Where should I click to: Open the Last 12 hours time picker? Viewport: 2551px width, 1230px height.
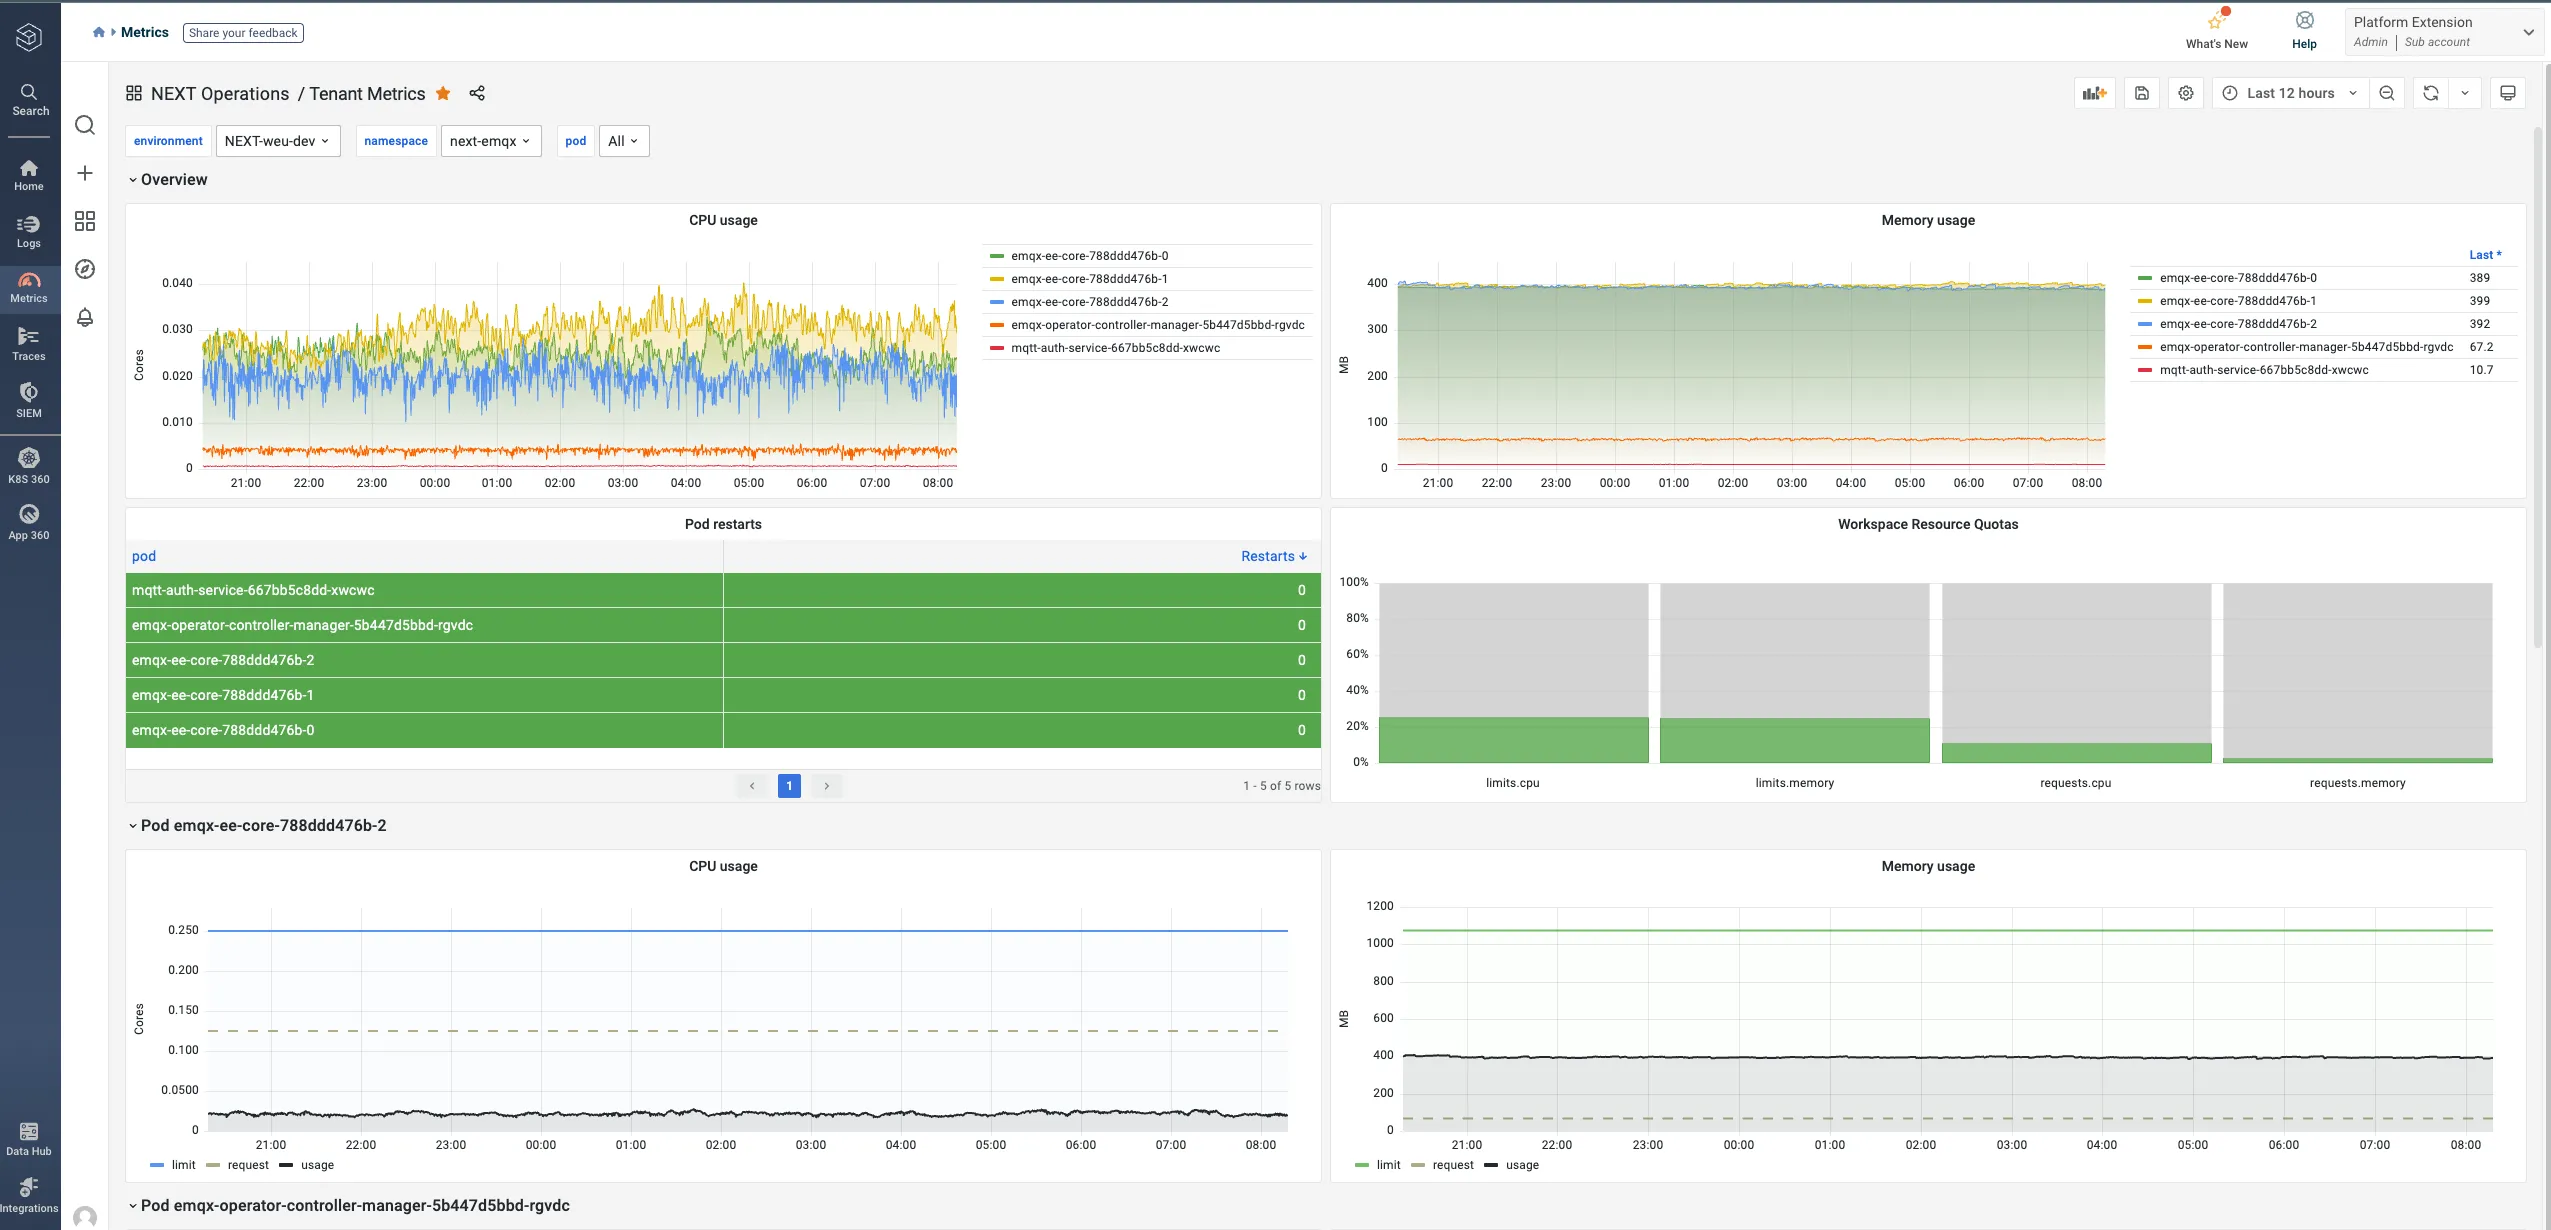coord(2290,93)
